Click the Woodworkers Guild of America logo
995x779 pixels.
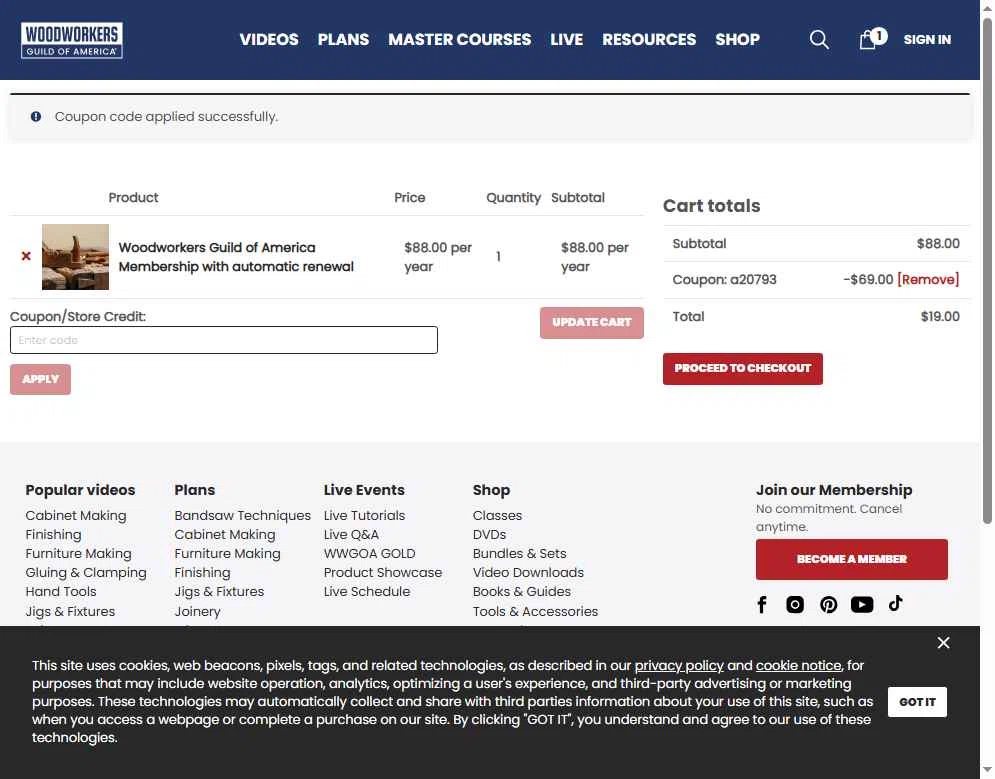[x=72, y=40]
